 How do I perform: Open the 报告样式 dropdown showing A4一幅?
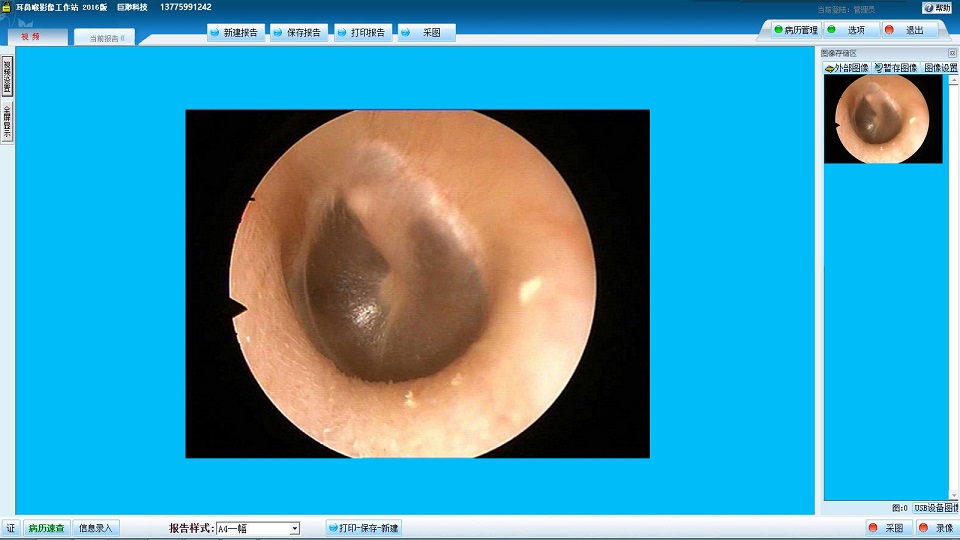pos(258,528)
